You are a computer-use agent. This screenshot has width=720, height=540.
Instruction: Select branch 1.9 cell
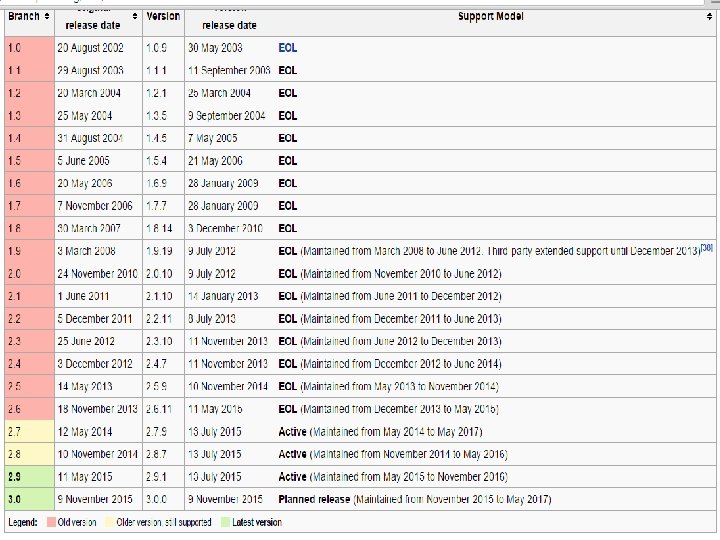[29, 251]
